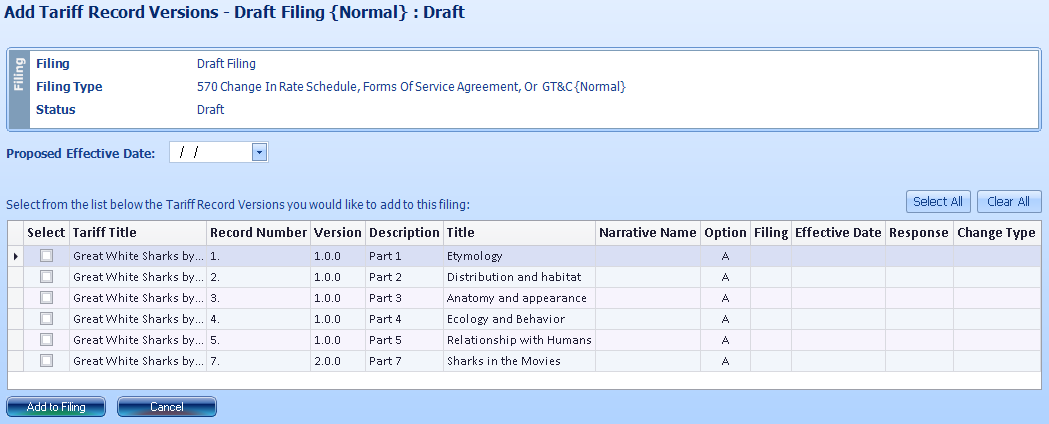Click the row indicator arrow beside Etymology
This screenshot has height=424, width=1049.
point(15,256)
